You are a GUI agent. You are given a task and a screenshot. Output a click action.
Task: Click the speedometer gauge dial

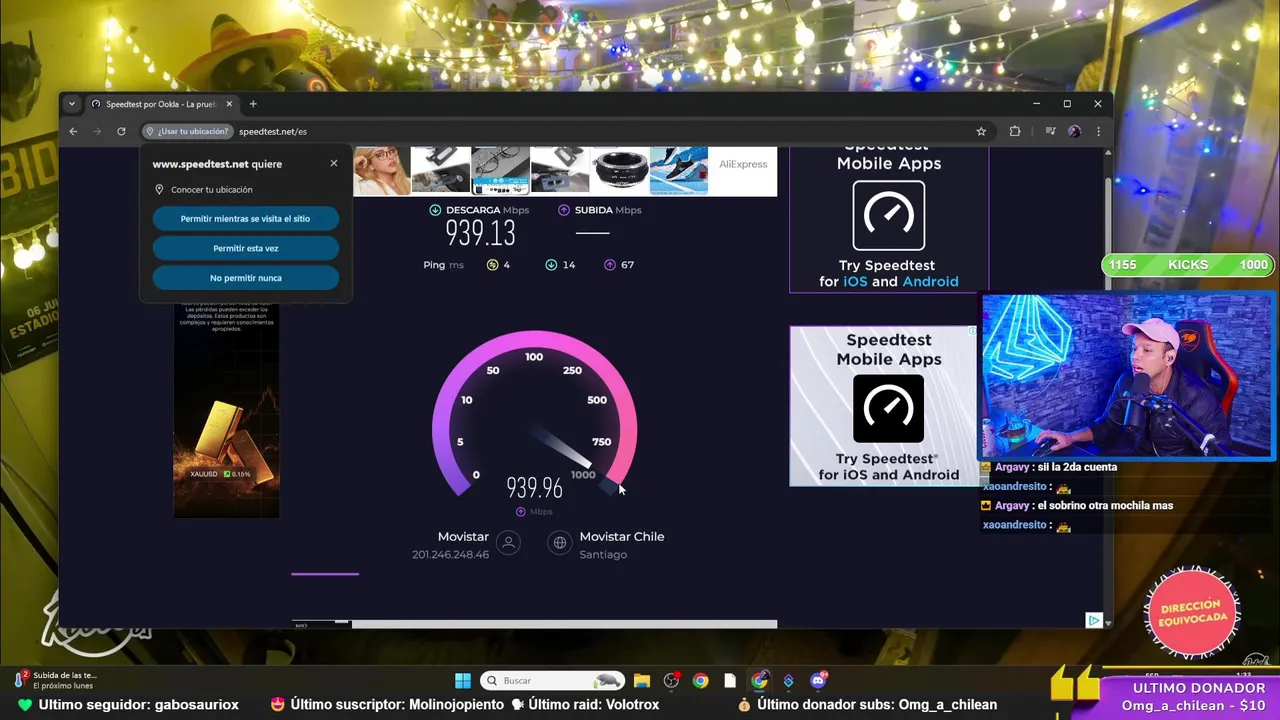(x=534, y=412)
